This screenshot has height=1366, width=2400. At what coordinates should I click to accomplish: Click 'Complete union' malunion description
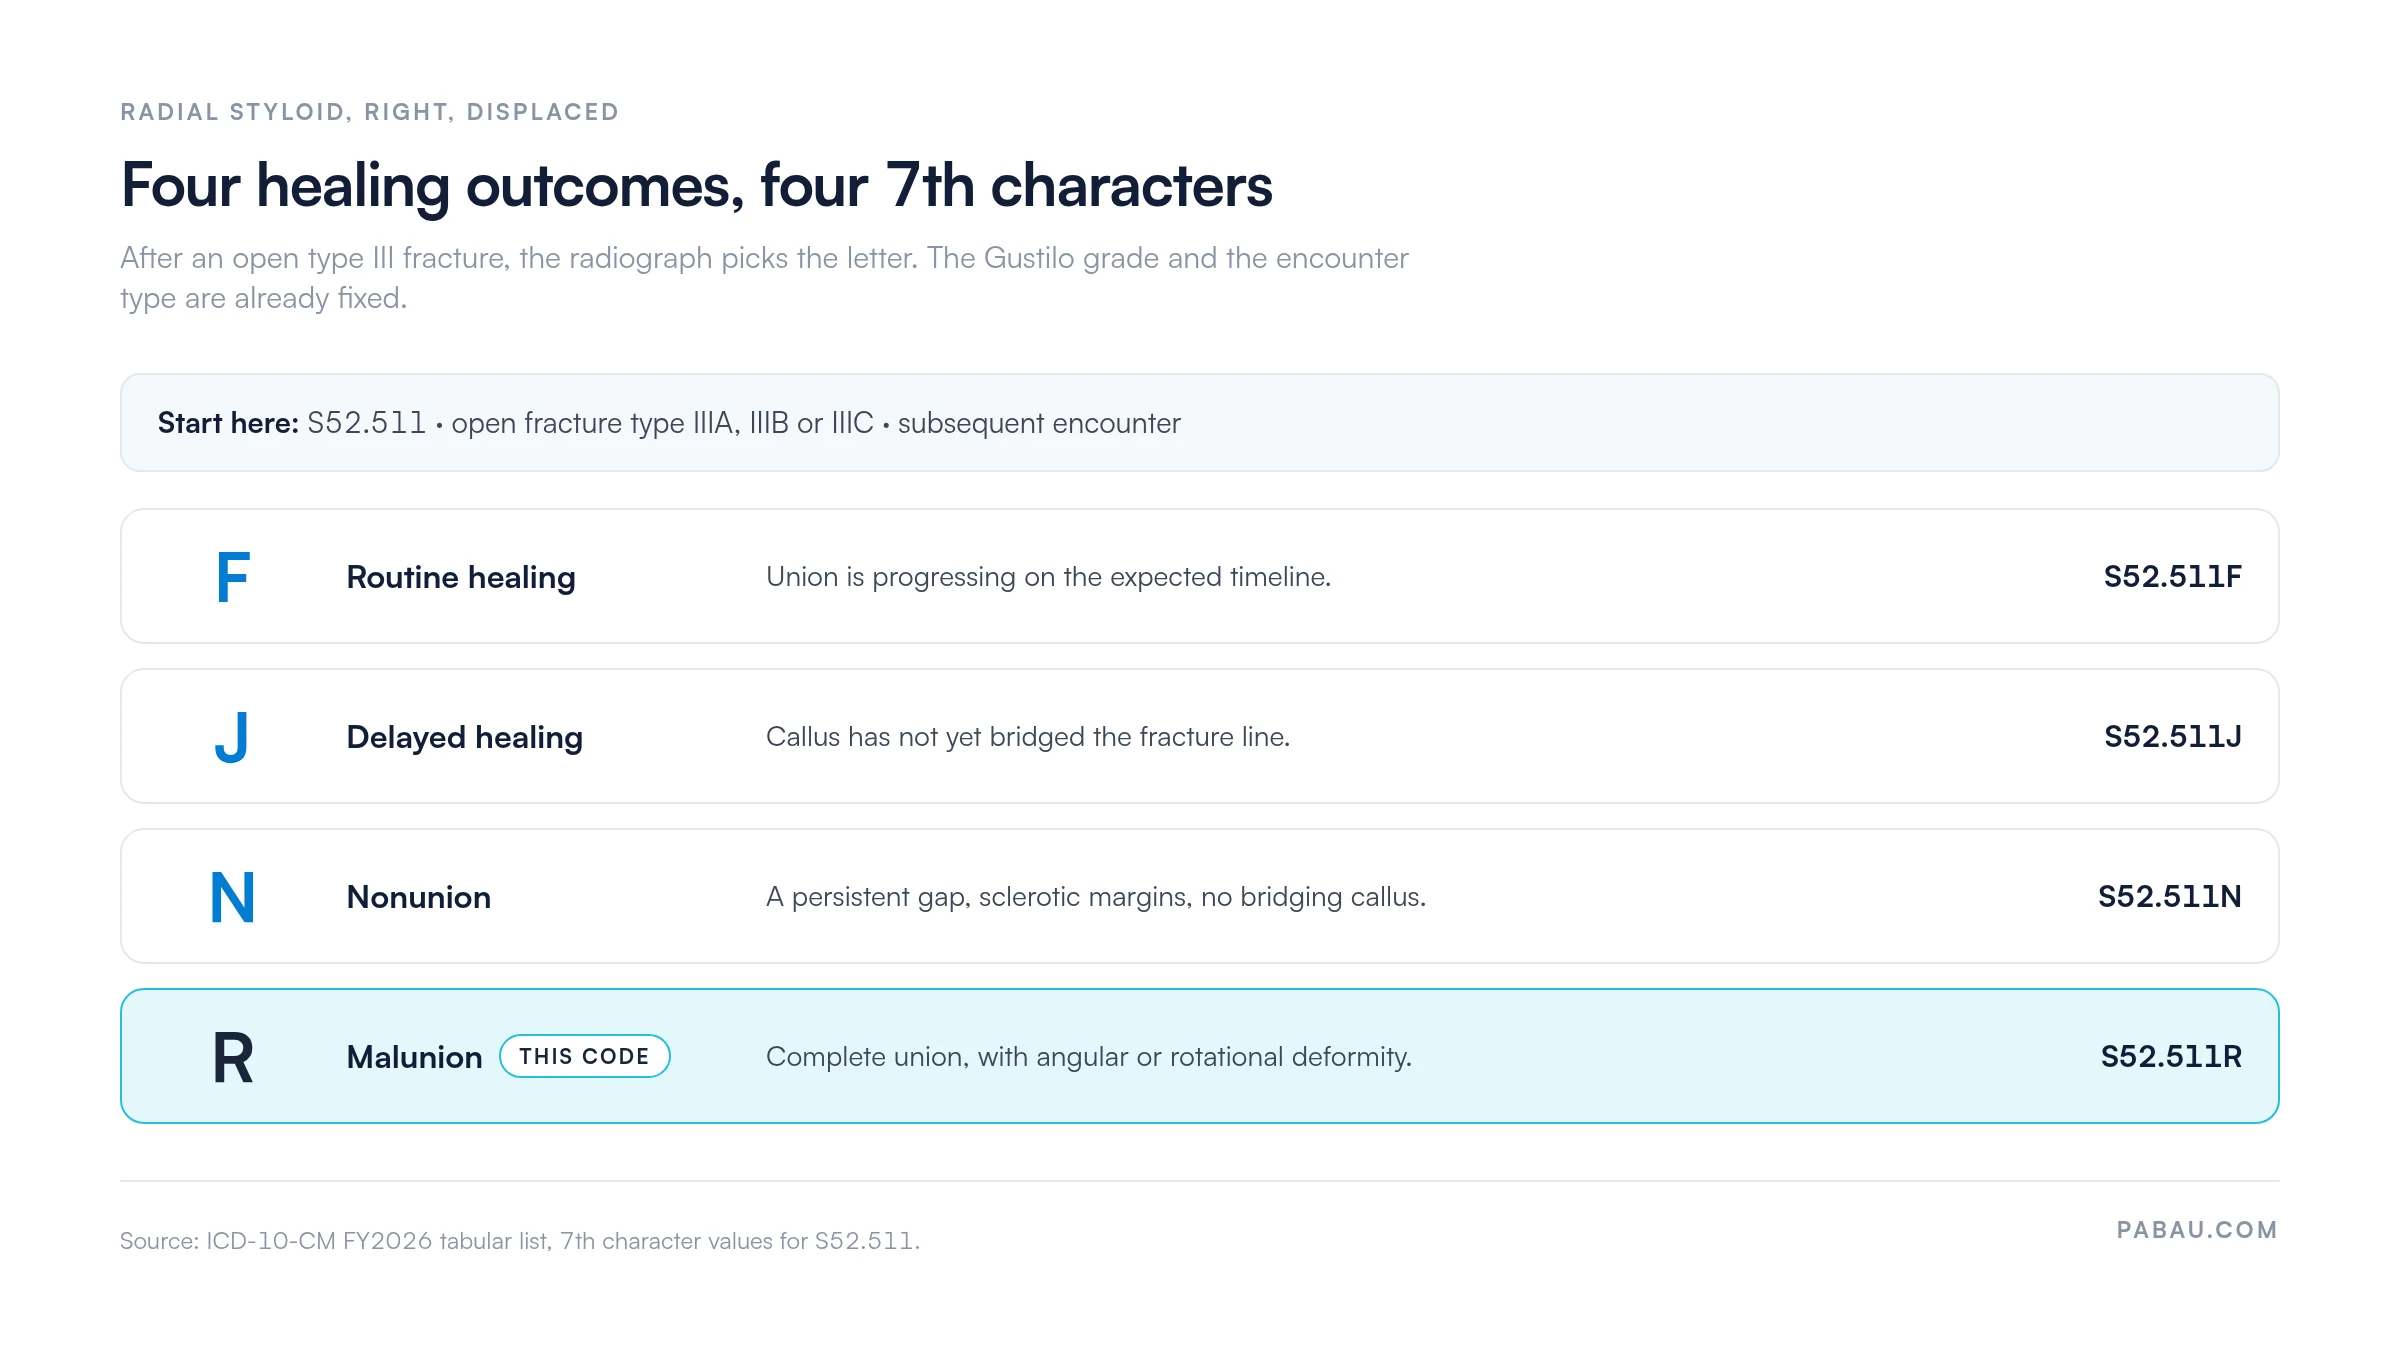[1089, 1057]
